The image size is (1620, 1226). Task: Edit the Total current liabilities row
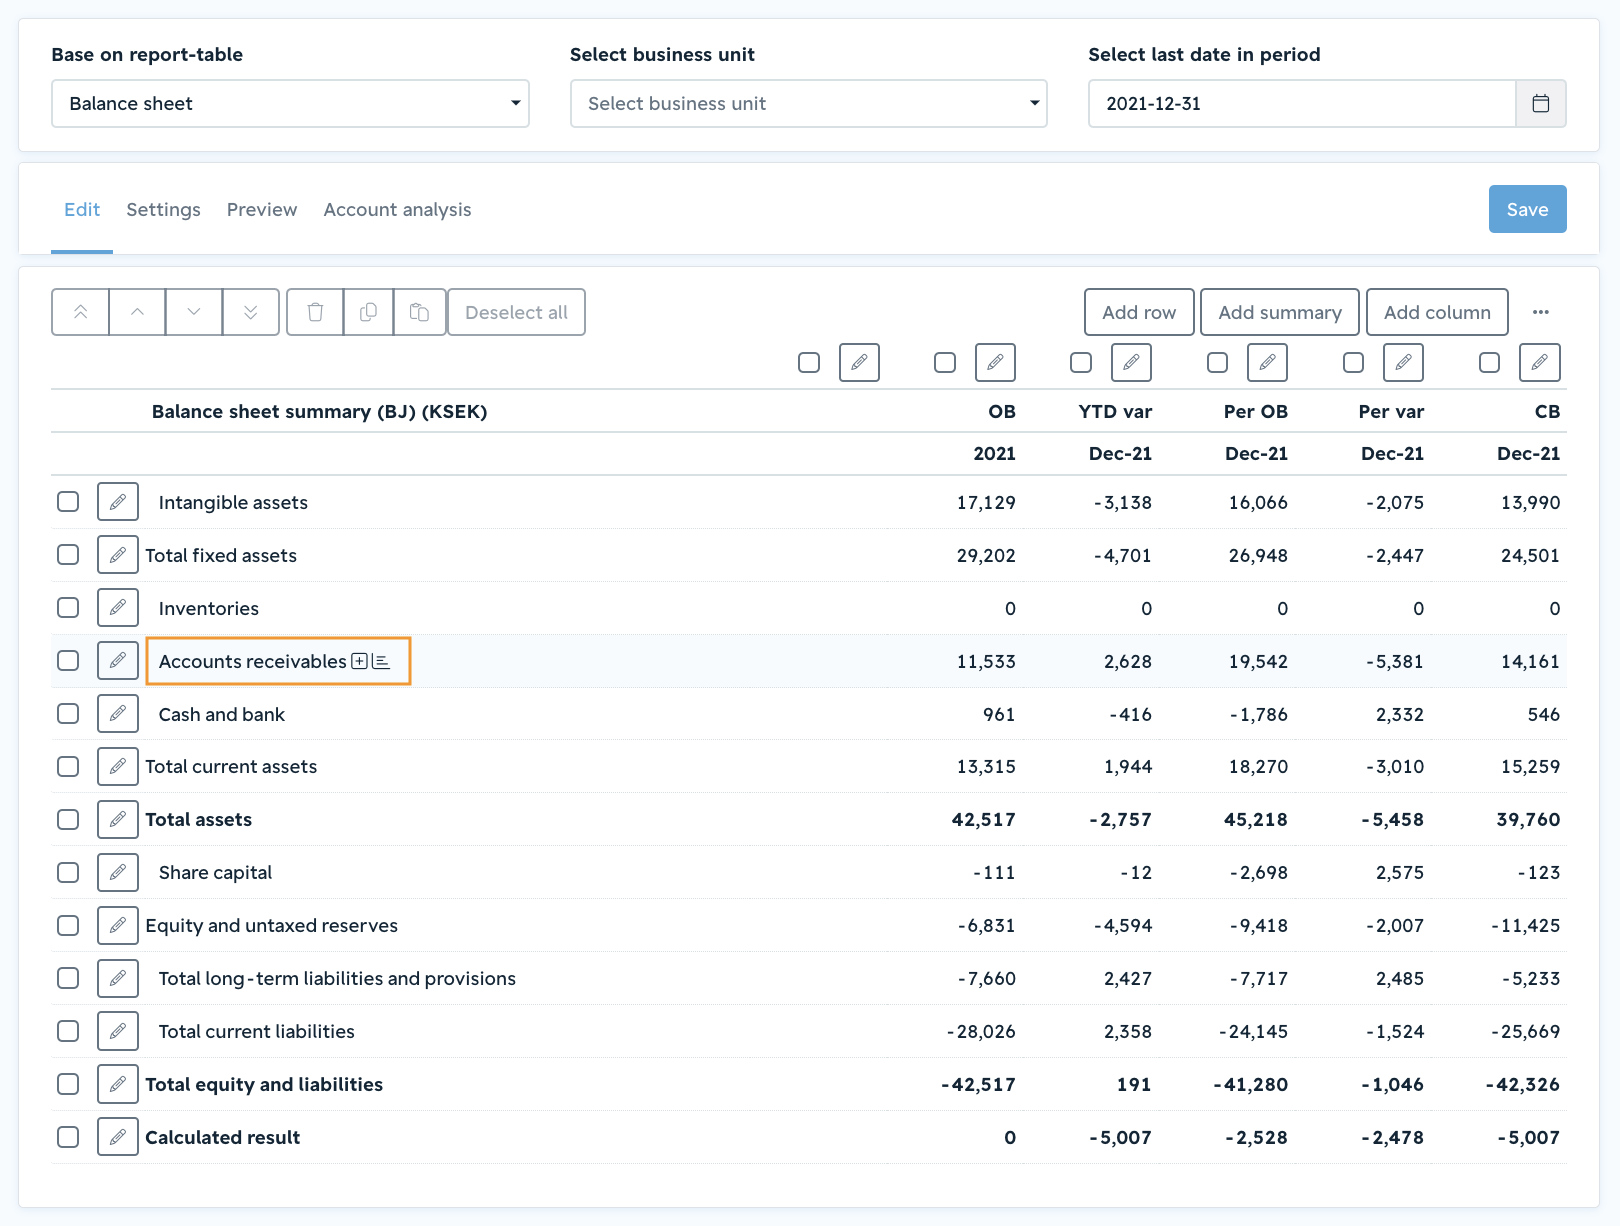click(x=118, y=1031)
